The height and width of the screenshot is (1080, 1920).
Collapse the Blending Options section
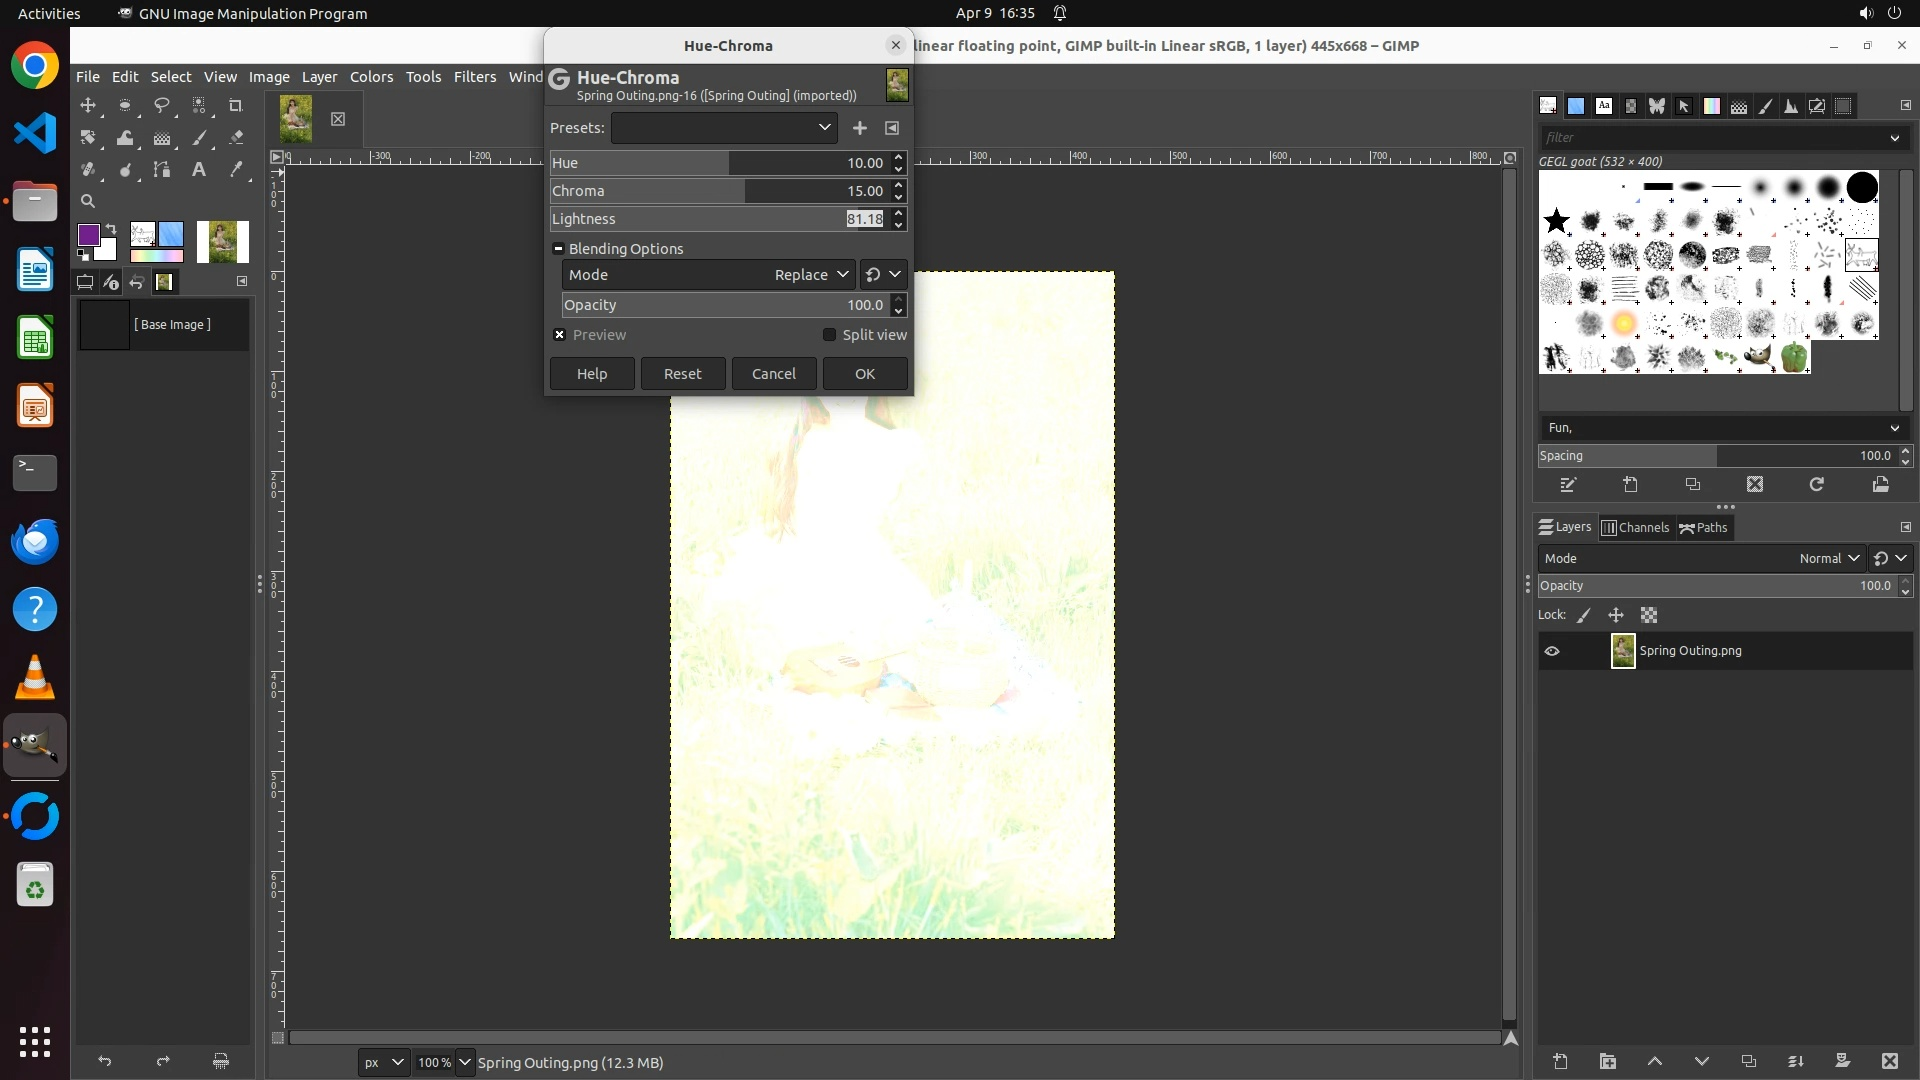coord(558,249)
